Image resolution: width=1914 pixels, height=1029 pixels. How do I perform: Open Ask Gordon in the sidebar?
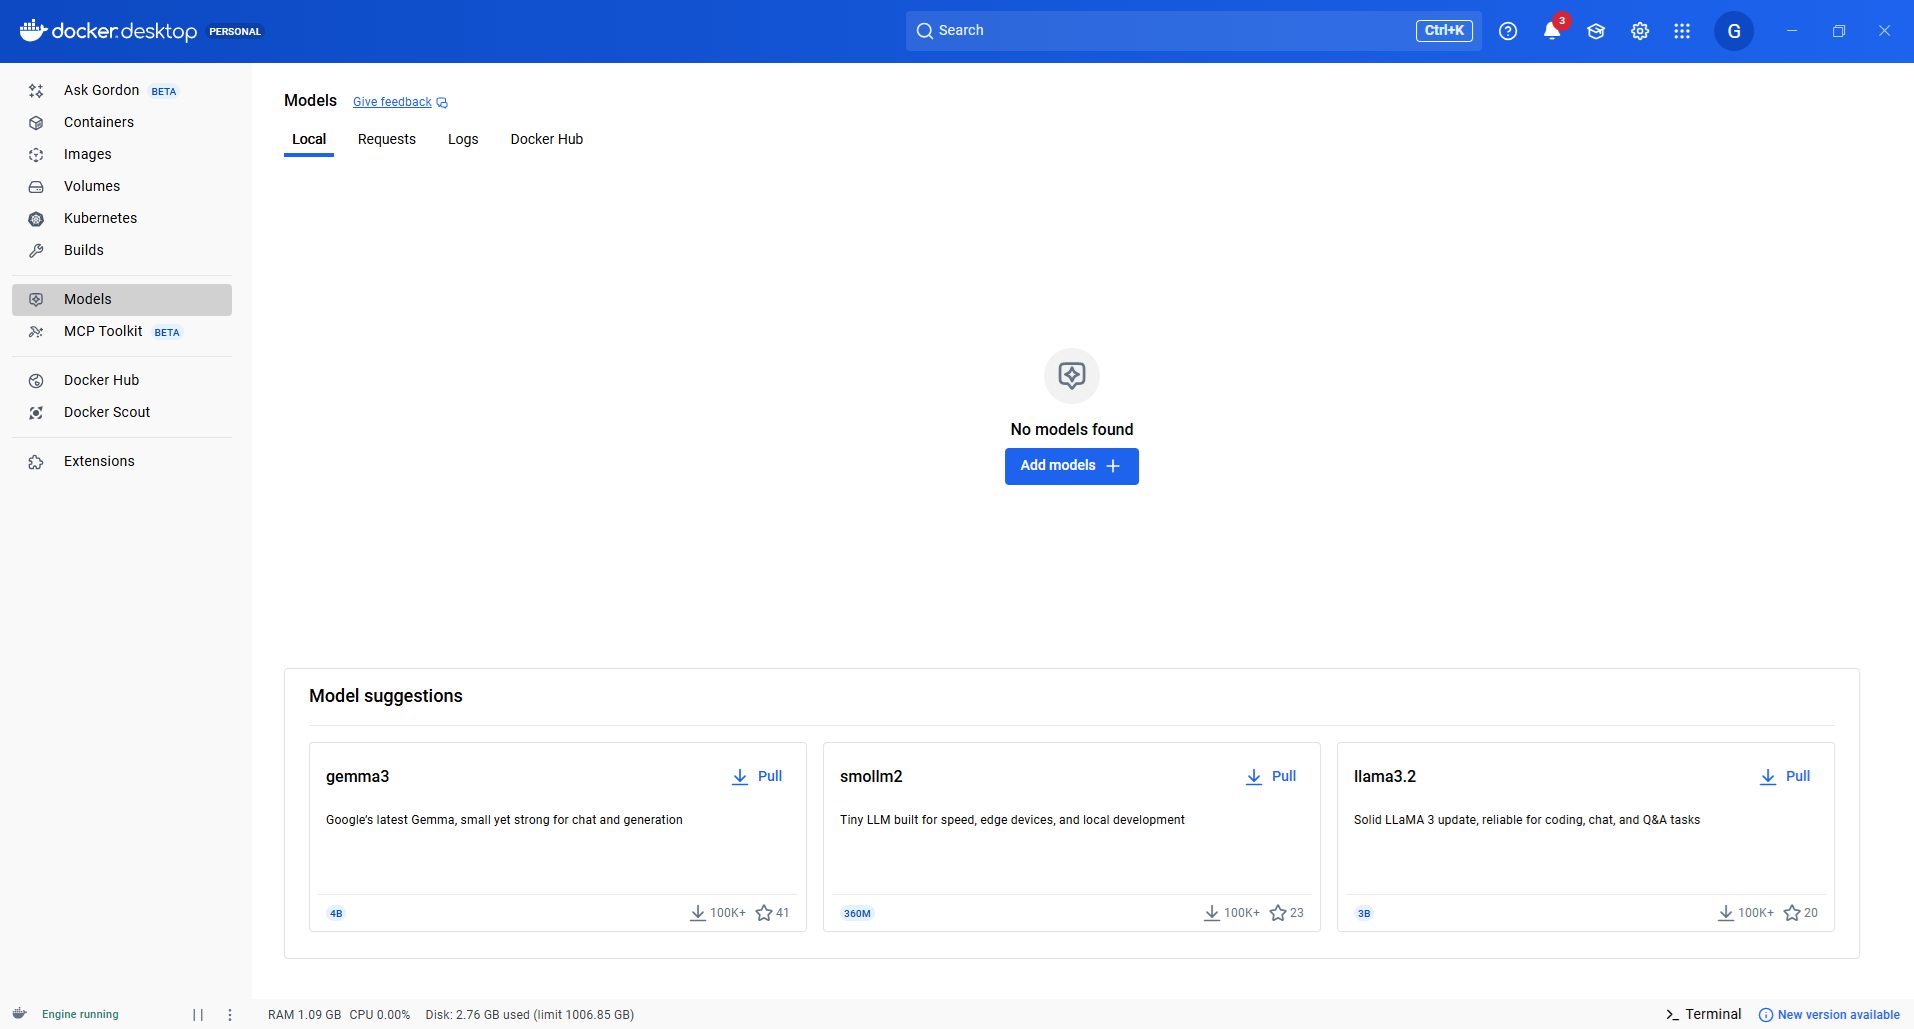(x=122, y=91)
